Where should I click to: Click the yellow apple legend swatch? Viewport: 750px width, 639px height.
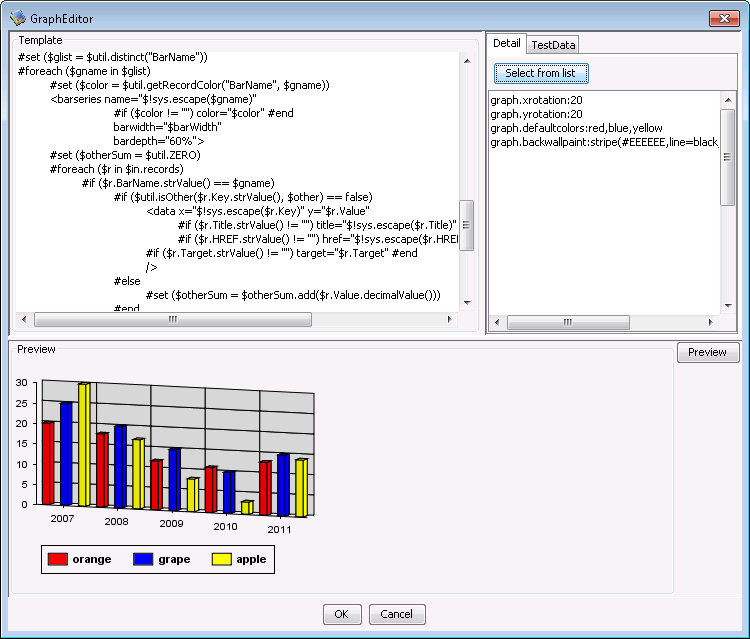coord(221,559)
